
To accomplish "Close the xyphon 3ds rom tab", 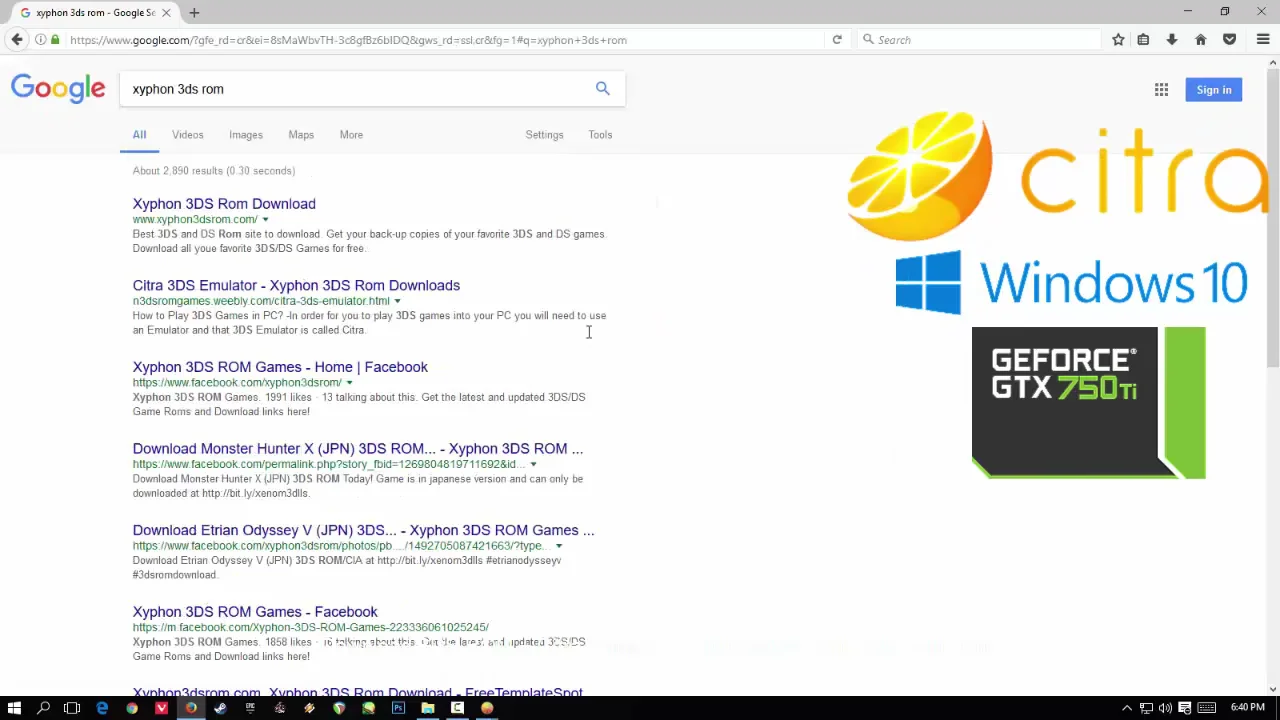I will point(166,13).
